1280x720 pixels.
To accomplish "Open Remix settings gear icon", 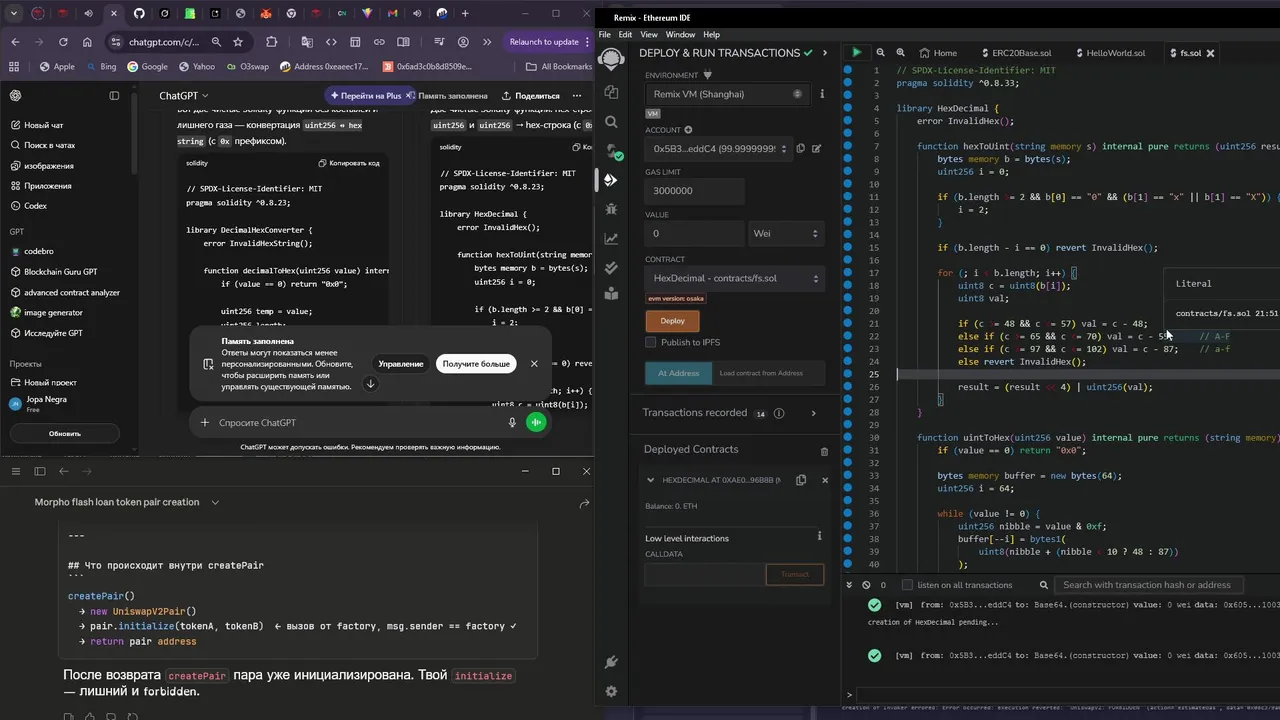I will pos(611,691).
